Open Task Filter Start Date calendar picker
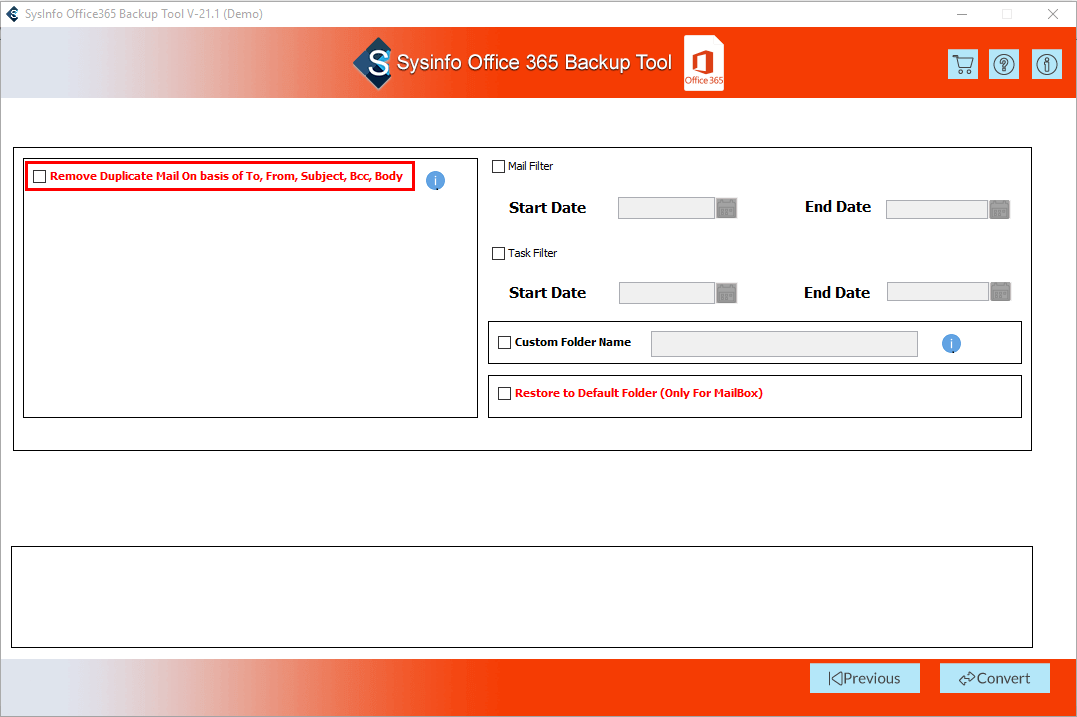1077x717 pixels. [727, 293]
